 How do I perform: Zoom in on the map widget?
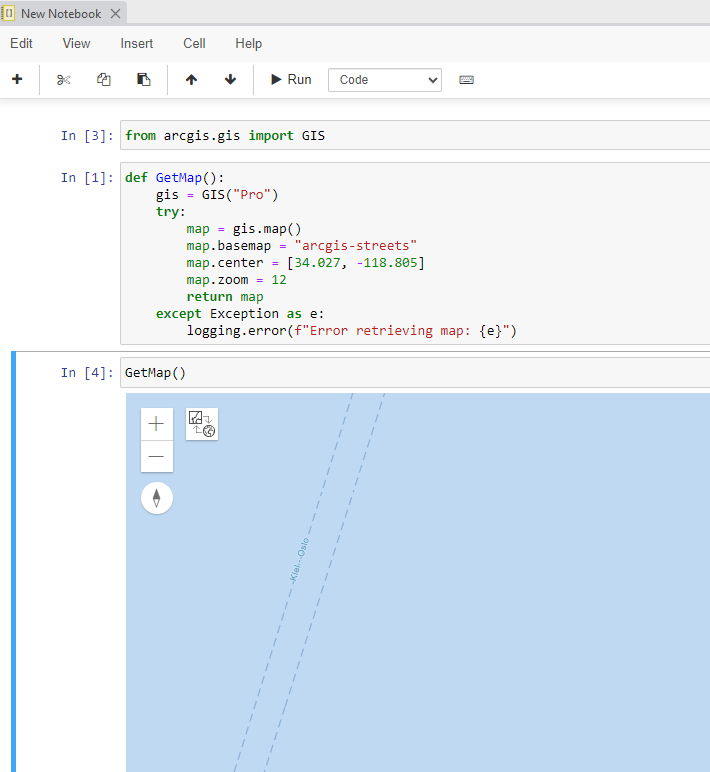point(157,424)
